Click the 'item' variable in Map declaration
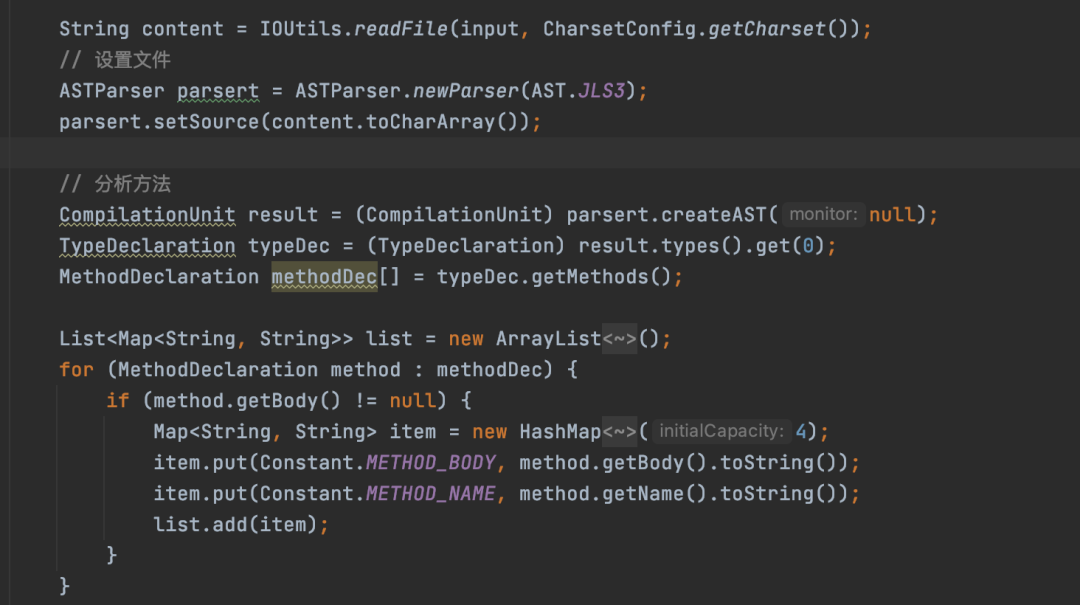 tap(413, 432)
